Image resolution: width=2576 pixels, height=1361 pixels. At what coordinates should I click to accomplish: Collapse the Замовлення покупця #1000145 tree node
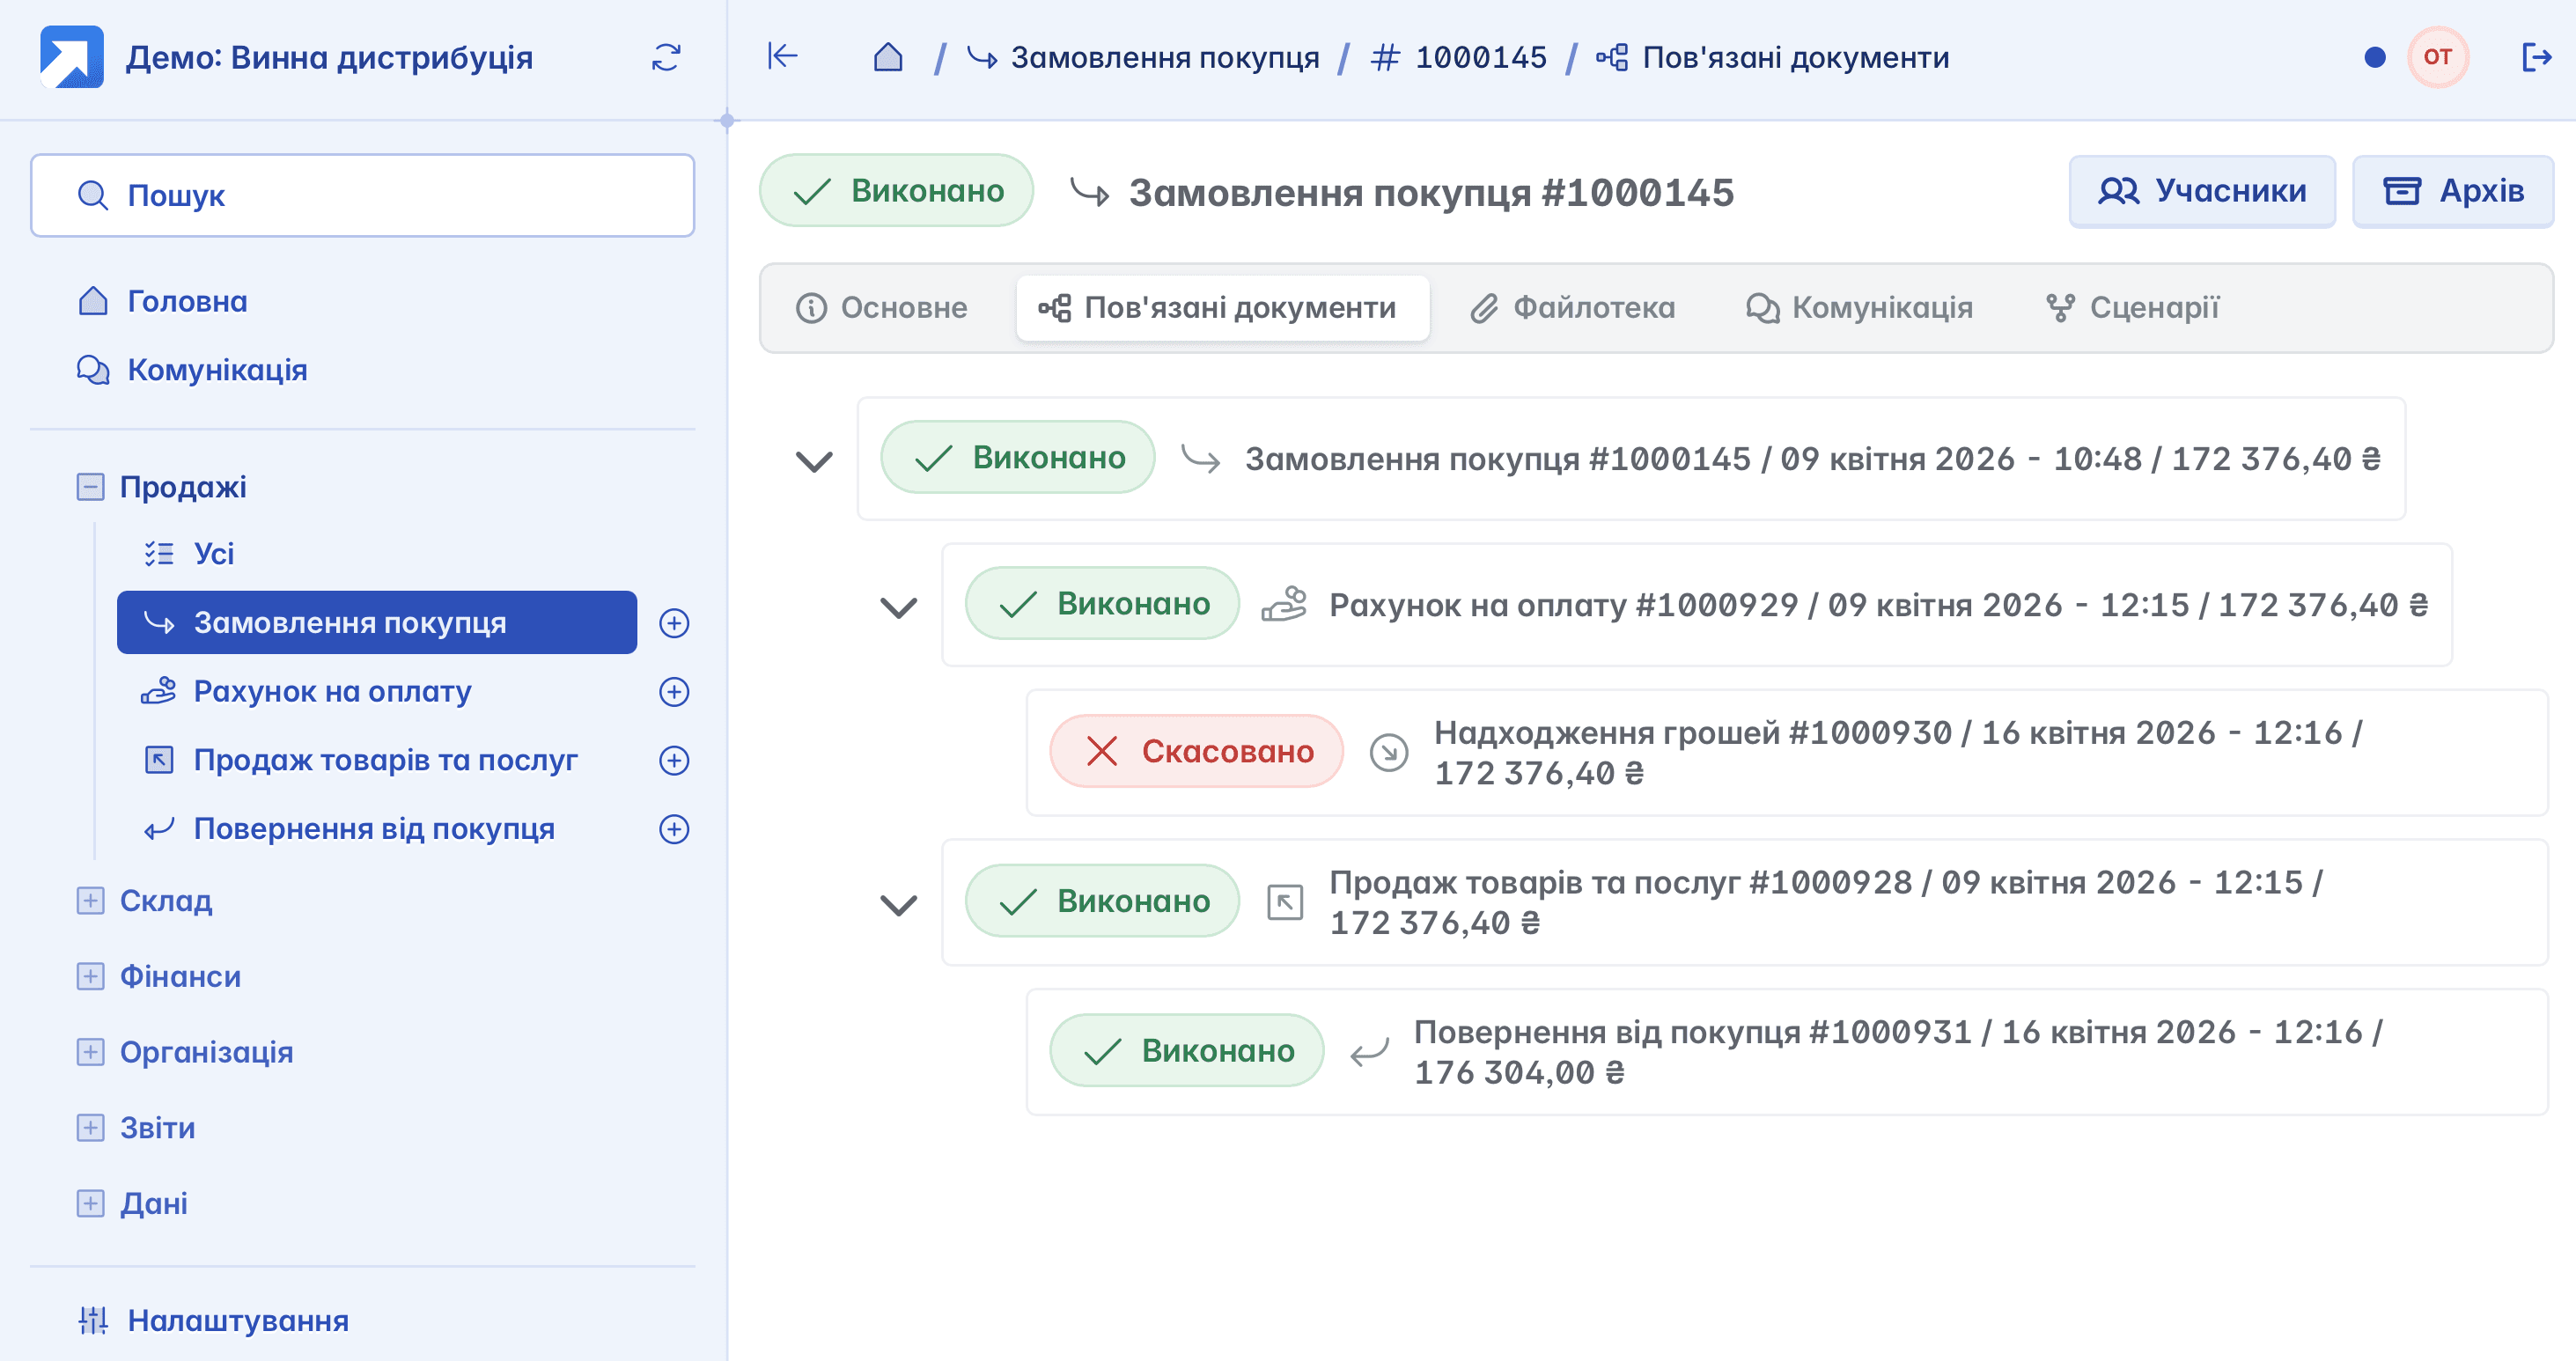click(x=813, y=461)
